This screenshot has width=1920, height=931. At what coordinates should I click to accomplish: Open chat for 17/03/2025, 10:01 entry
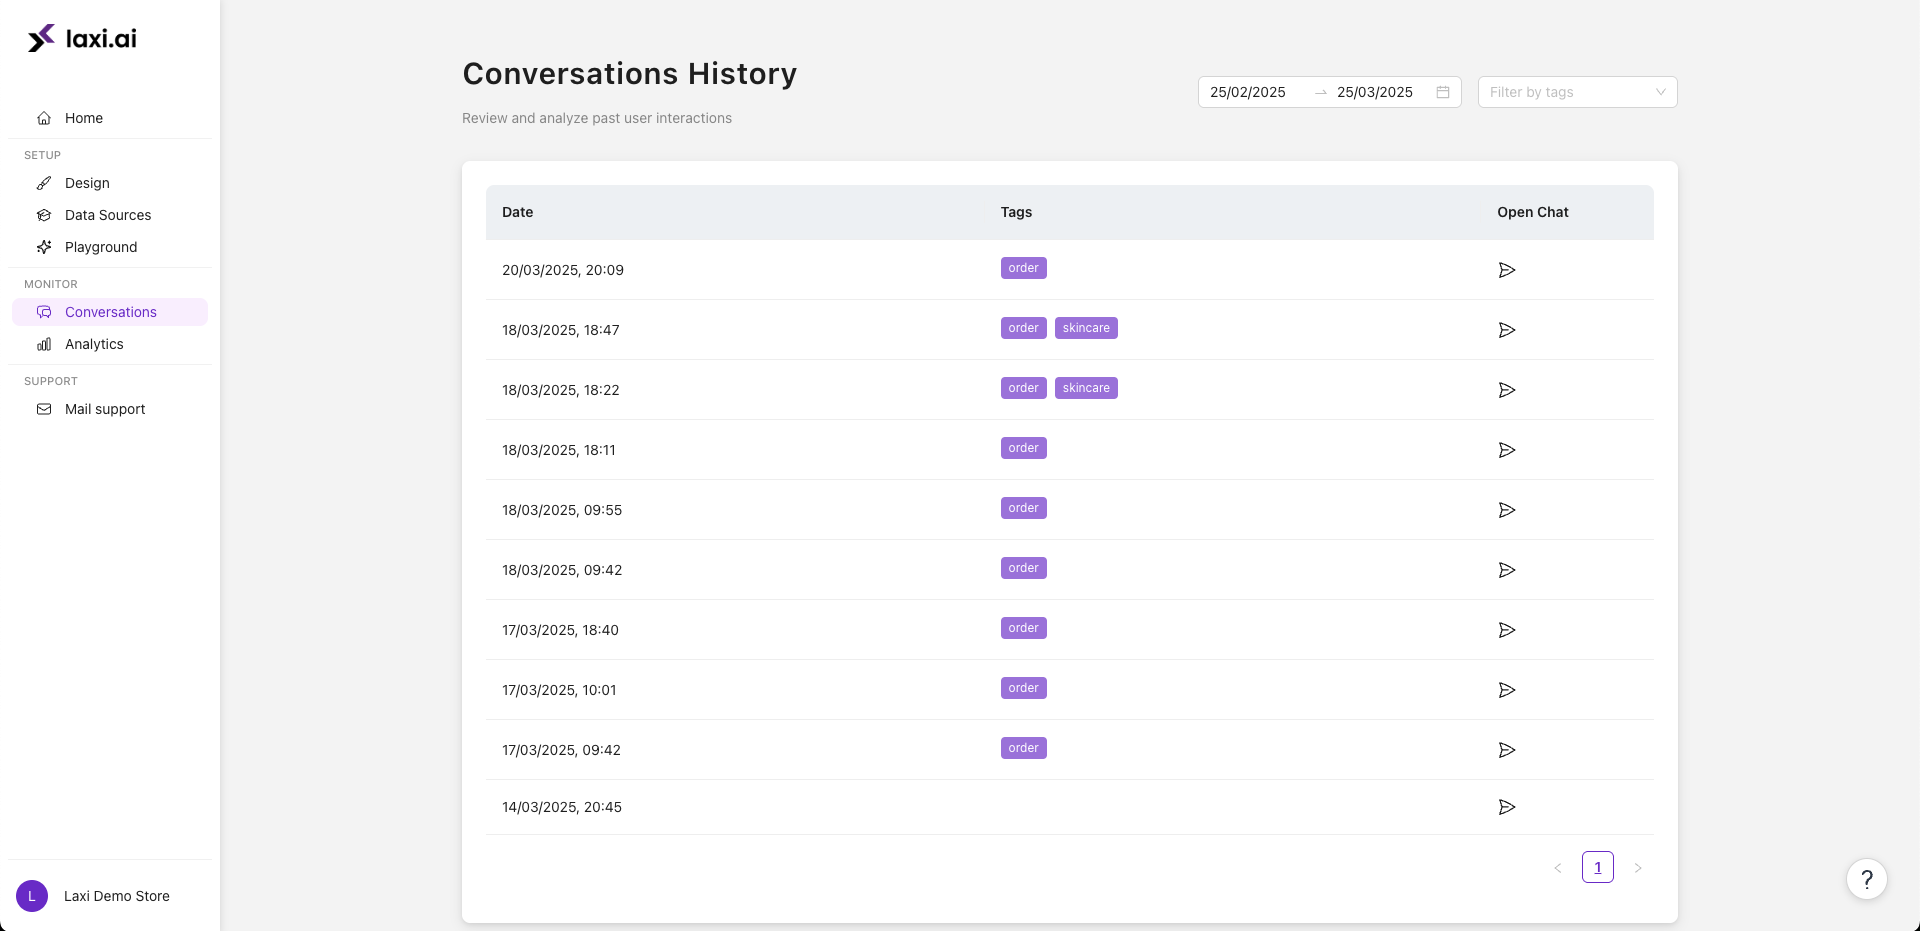(1506, 690)
